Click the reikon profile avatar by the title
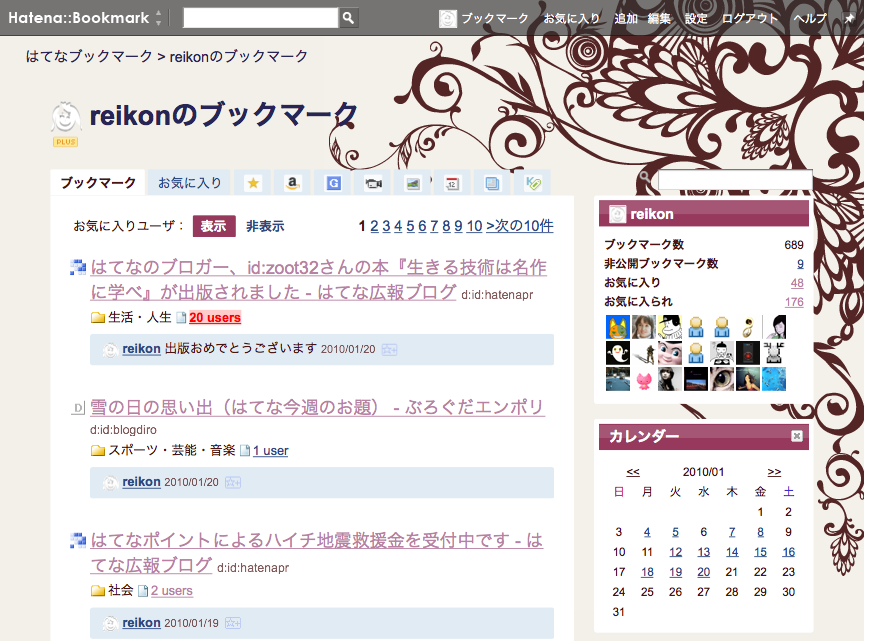878x641 pixels. 66,117
